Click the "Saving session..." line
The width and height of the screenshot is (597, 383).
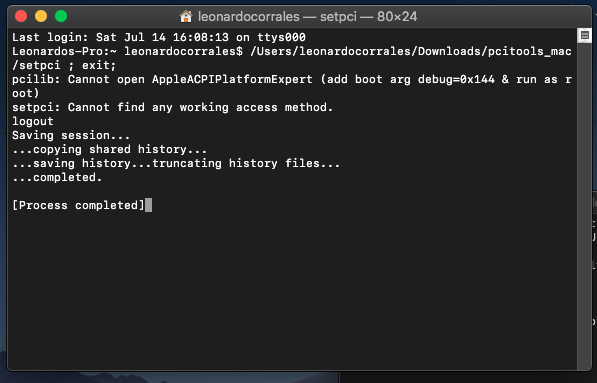coord(71,136)
